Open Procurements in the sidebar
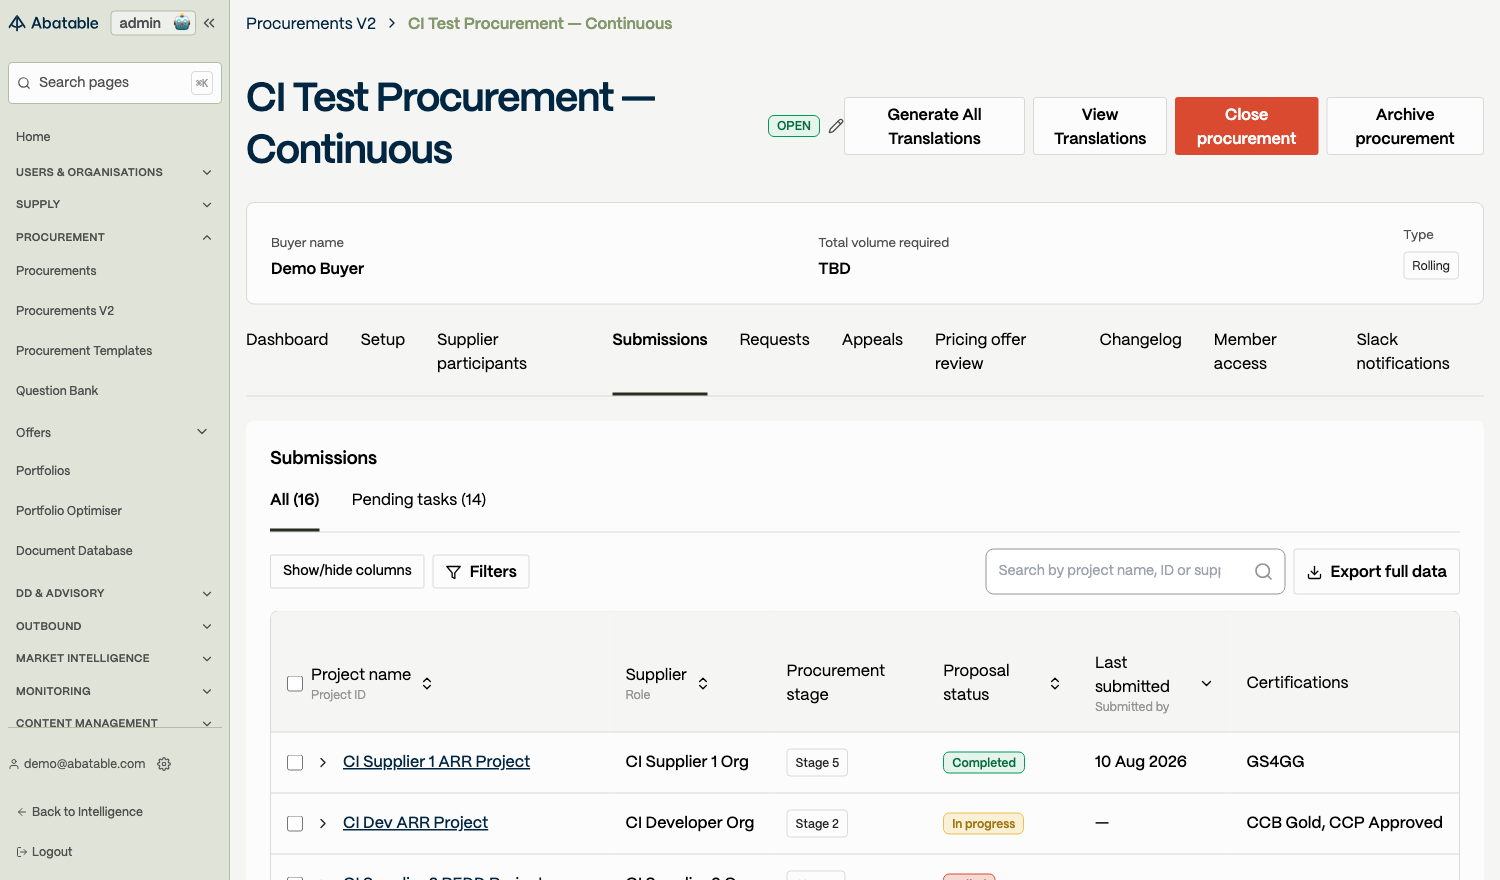This screenshot has width=1500, height=880. (56, 271)
